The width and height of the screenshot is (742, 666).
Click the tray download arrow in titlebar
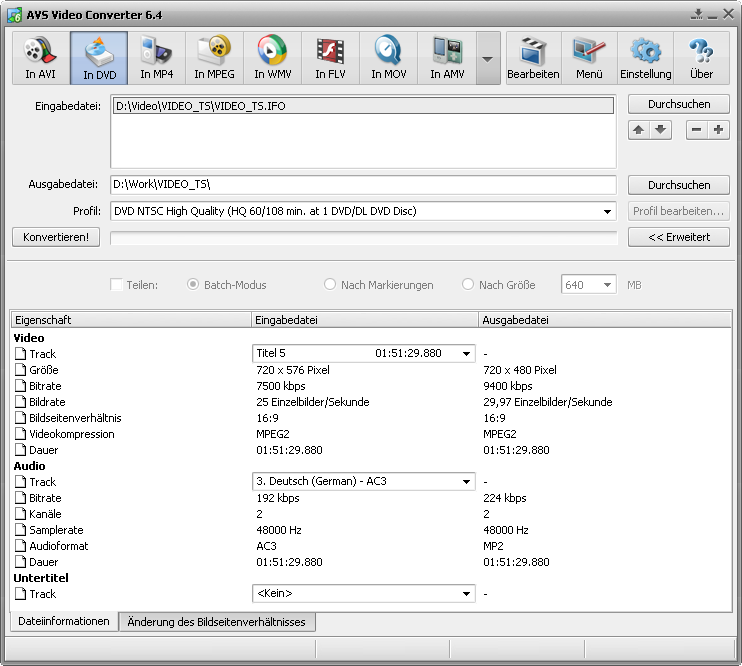(x=697, y=14)
